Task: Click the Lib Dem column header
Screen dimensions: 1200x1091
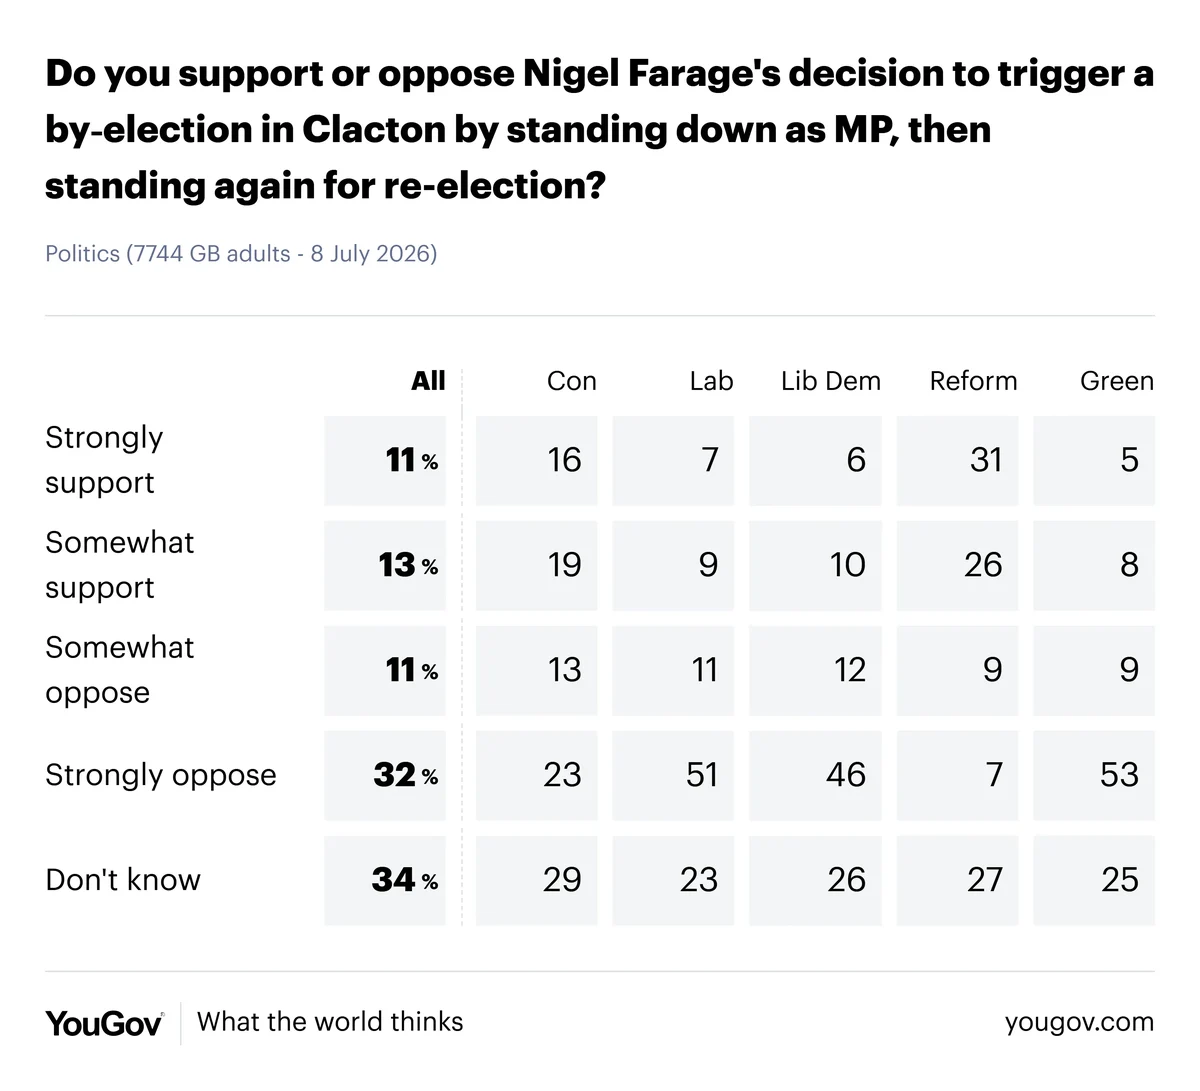Action: pos(831,381)
